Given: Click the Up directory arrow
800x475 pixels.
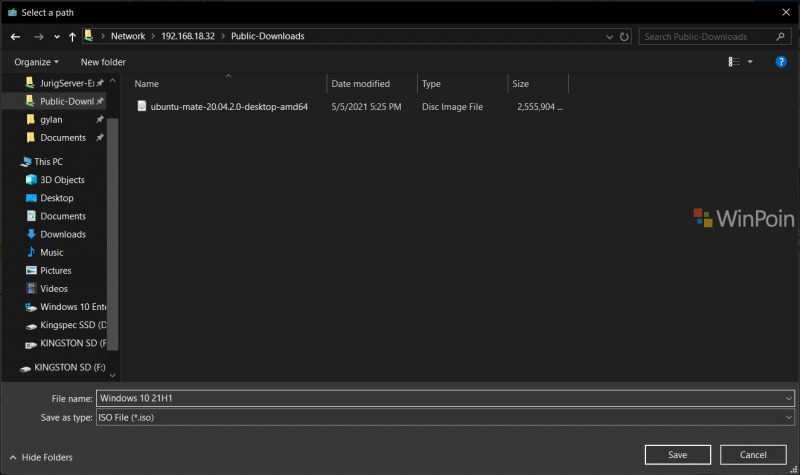Looking at the screenshot, I should (73, 37).
